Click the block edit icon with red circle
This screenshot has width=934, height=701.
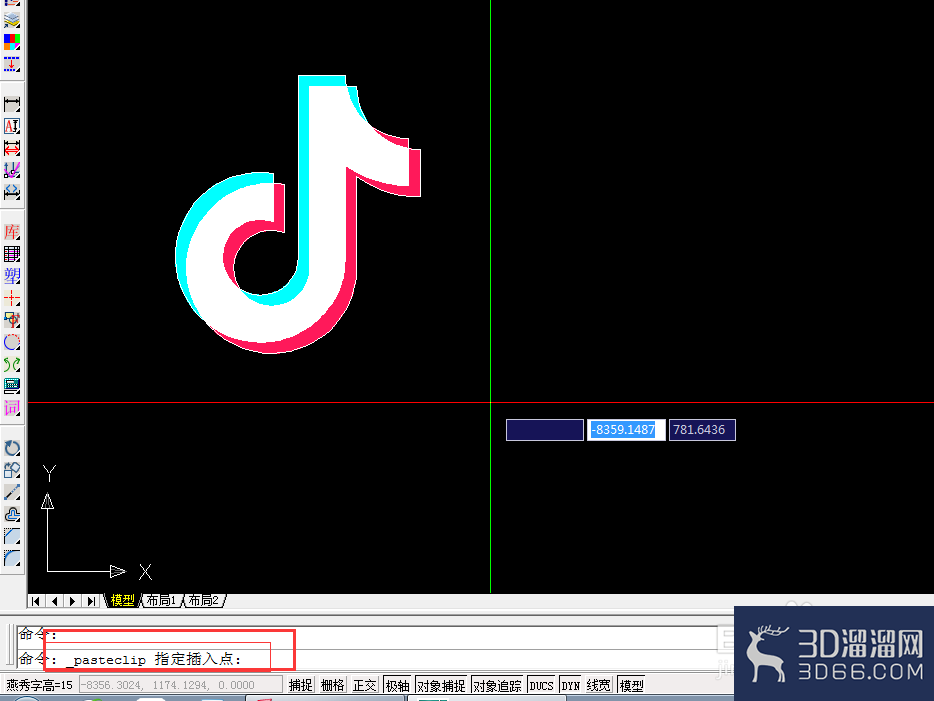[12, 320]
